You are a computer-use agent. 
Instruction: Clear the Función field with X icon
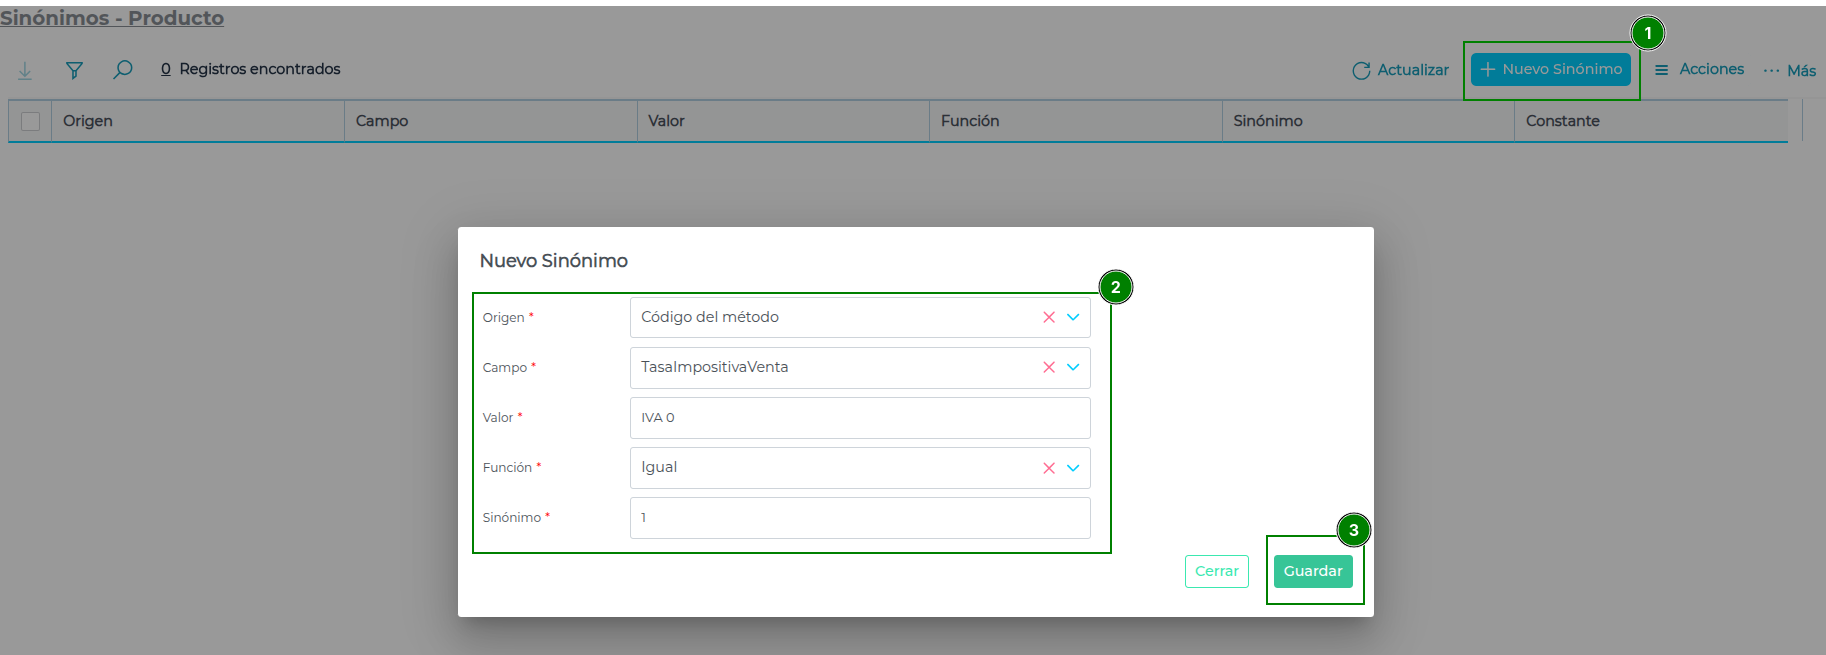pos(1049,468)
